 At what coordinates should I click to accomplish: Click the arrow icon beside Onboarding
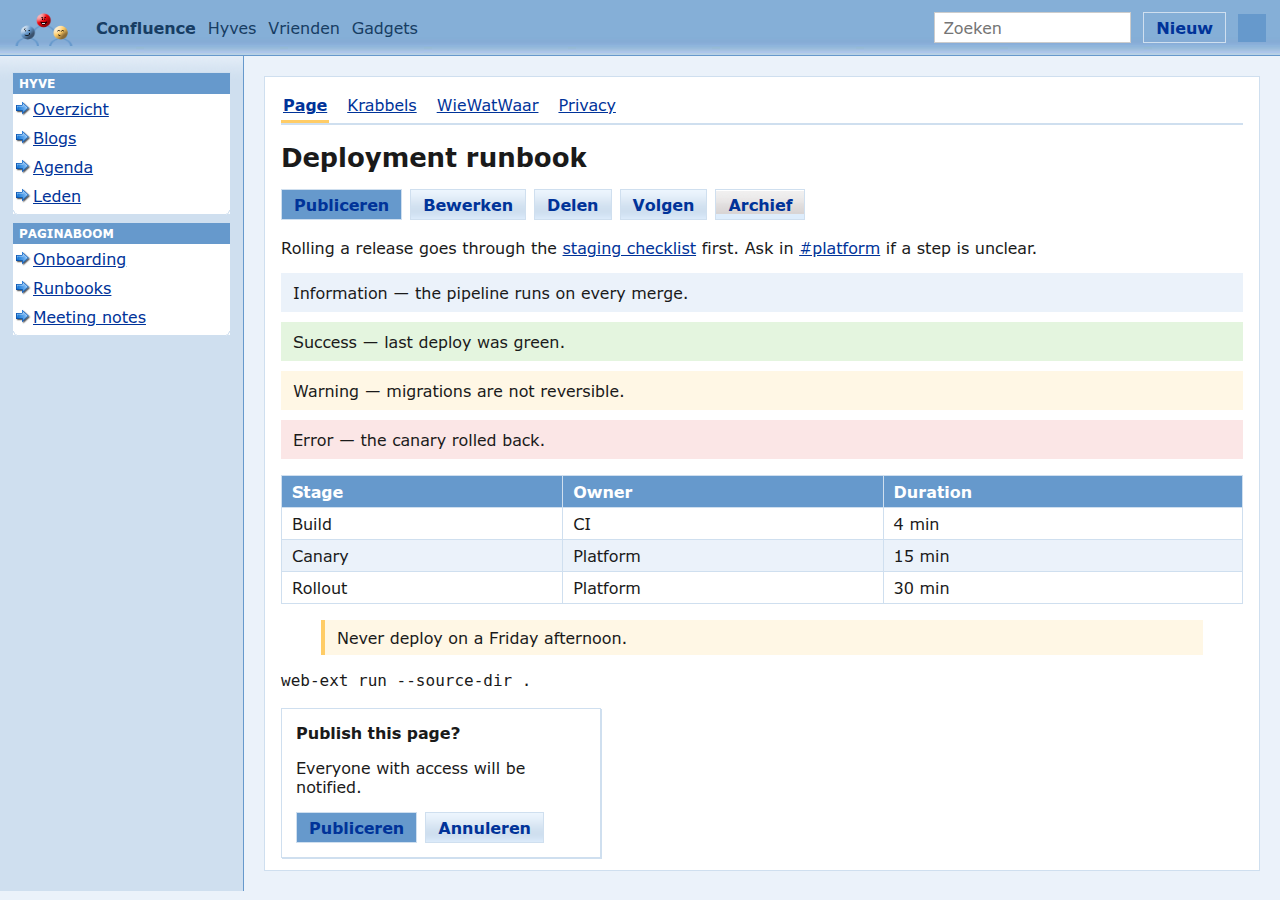tap(23, 259)
